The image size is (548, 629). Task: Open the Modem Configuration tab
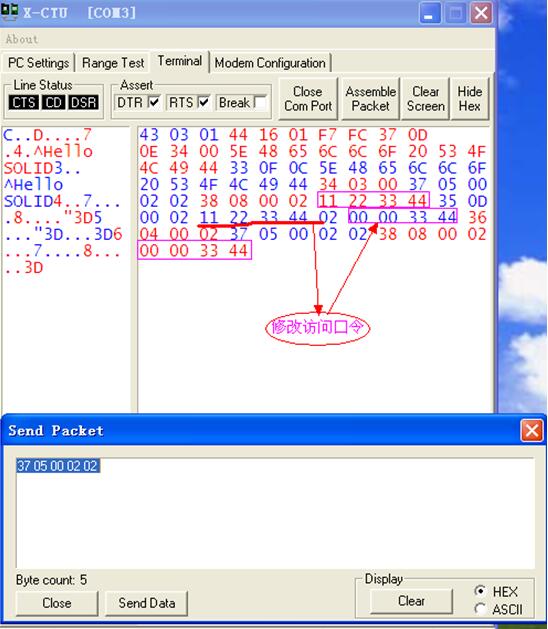tap(270, 63)
